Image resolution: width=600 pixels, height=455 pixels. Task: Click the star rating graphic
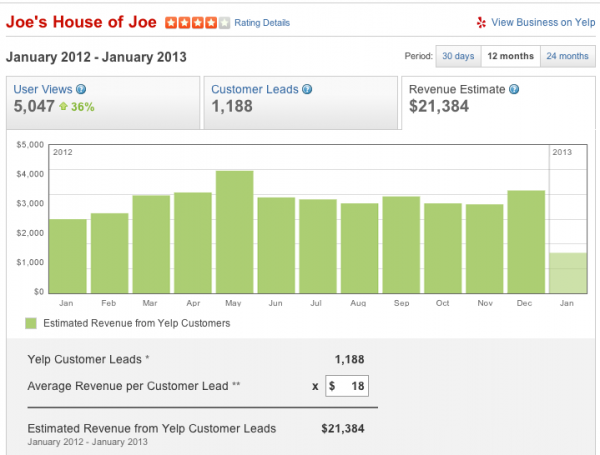coord(197,23)
